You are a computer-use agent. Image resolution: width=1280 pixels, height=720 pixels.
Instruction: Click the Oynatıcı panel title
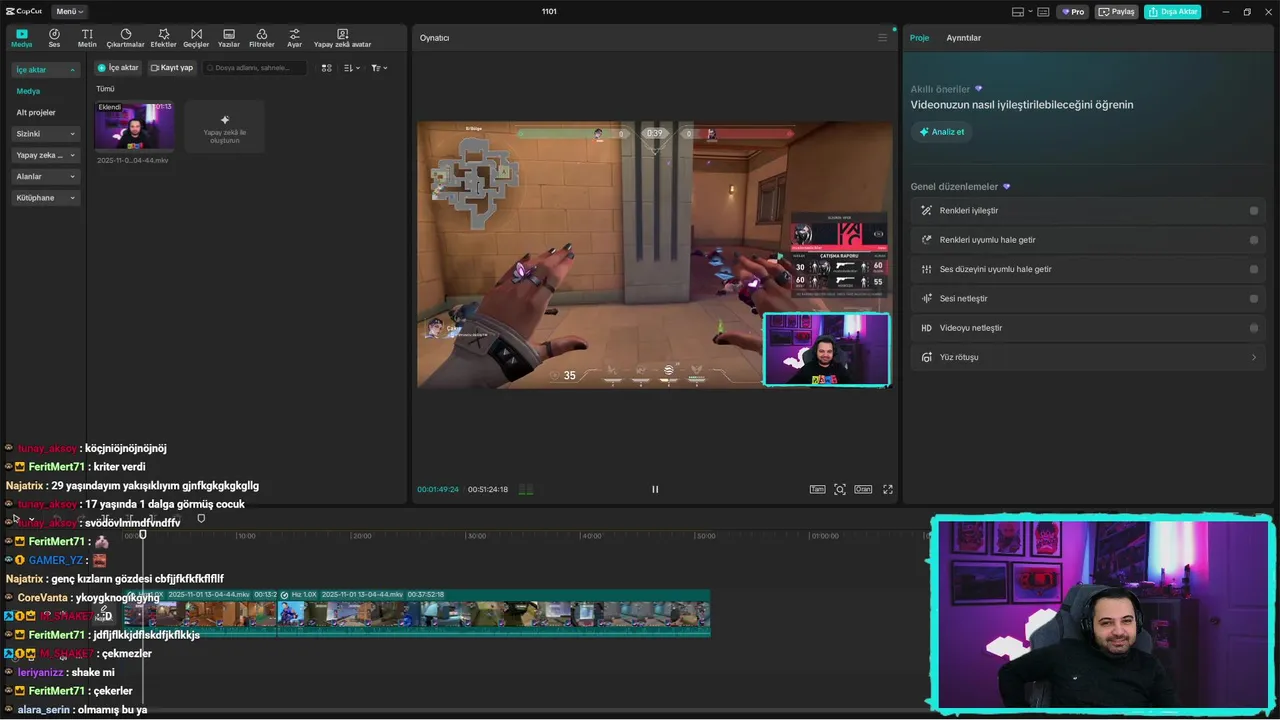click(434, 38)
